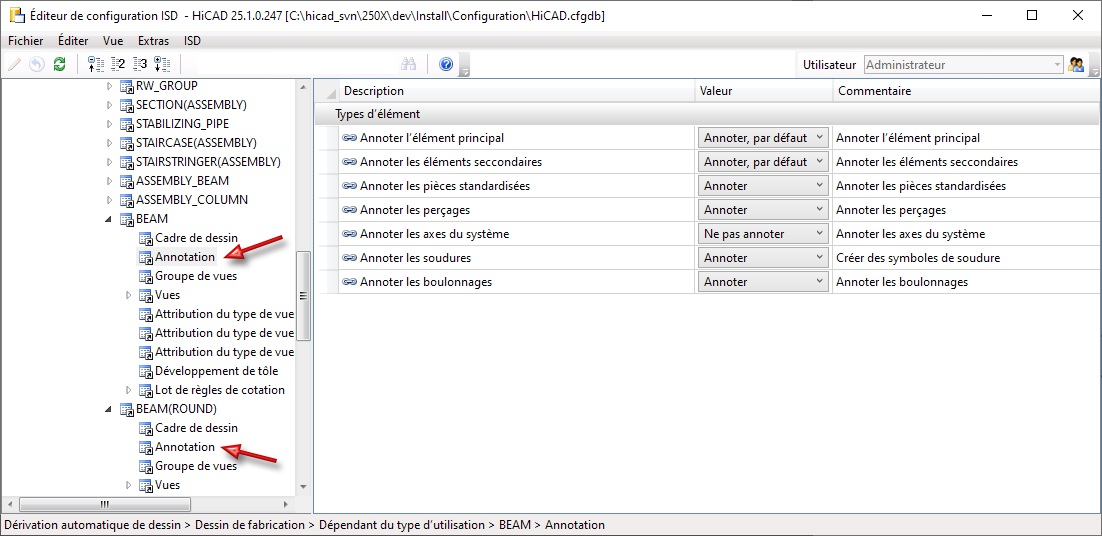Open value dropdown for Annoter les boulonnages
The width and height of the screenshot is (1102, 536).
coord(820,282)
